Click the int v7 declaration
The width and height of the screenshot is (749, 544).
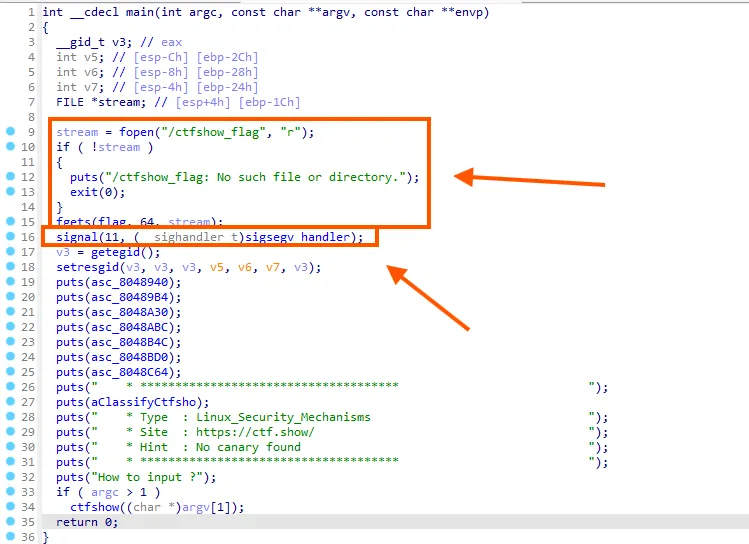(x=80, y=87)
